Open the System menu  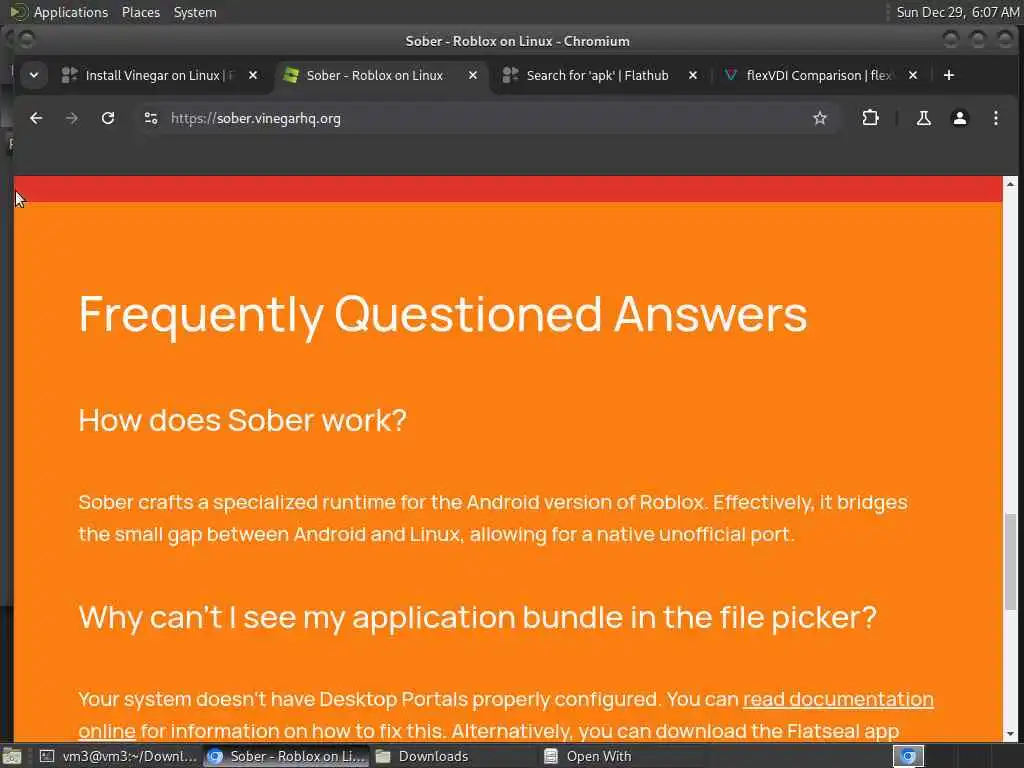coord(195,12)
